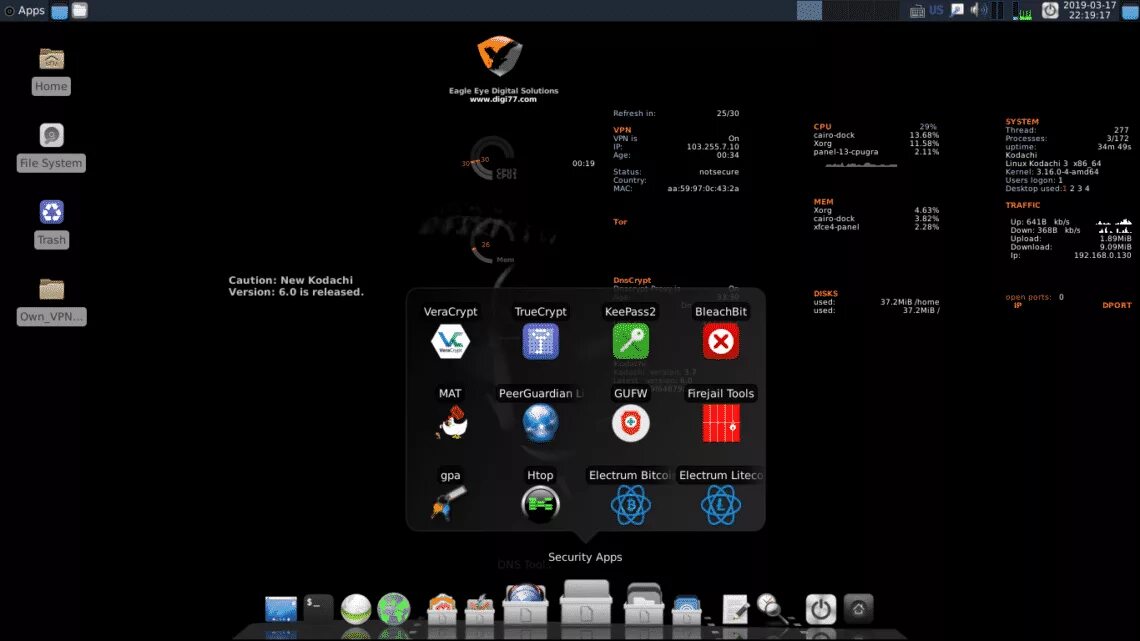Open PeerGuardian Linux globe icon
Viewport: 1140px width, 641px height.
[x=540, y=422]
